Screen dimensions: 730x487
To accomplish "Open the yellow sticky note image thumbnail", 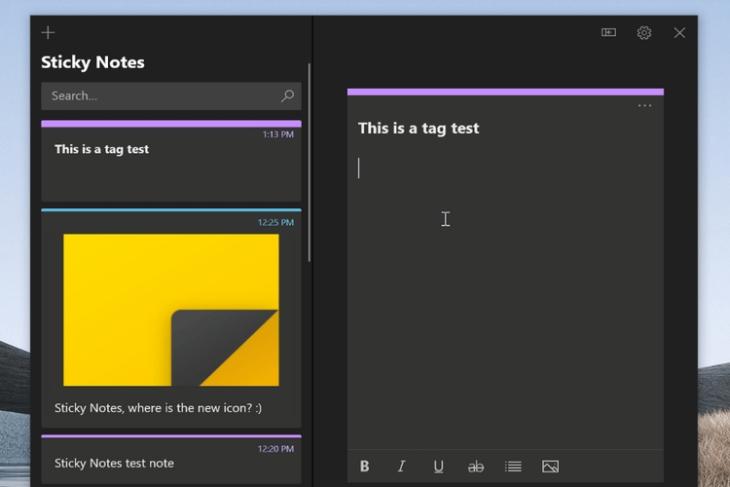I will click(x=171, y=310).
